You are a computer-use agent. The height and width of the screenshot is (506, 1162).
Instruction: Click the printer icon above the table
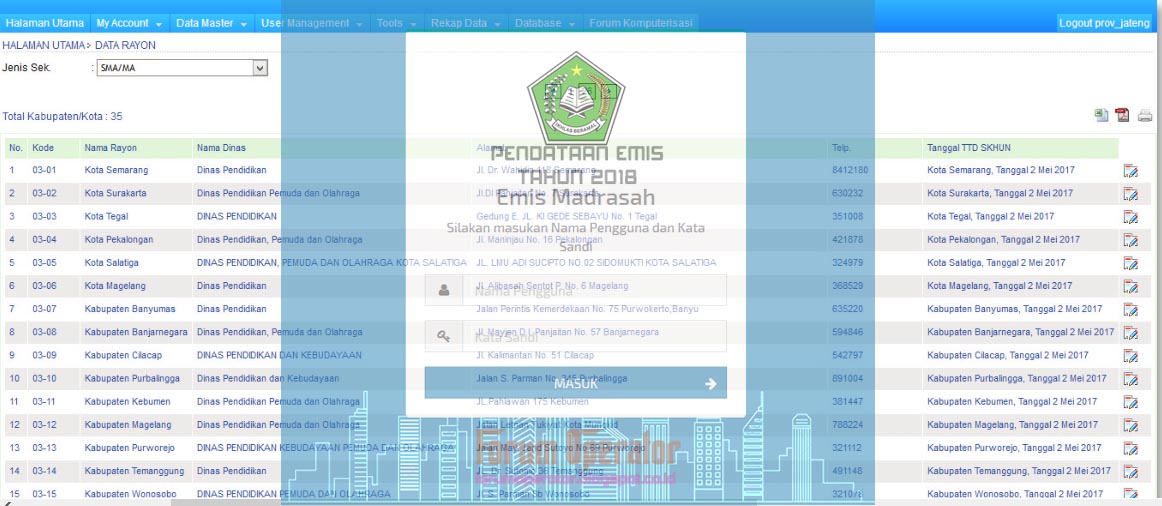1145,116
